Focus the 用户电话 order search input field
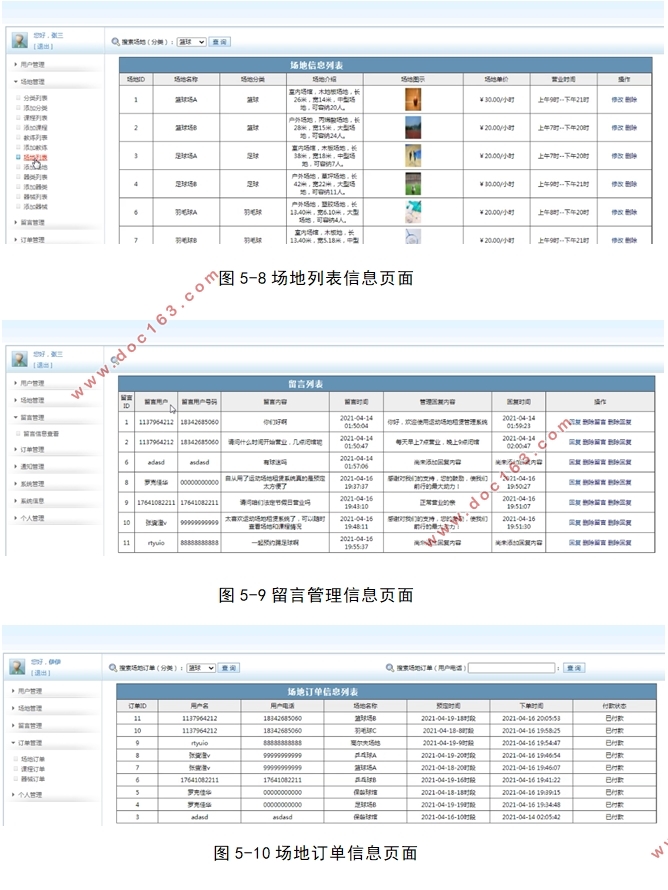 [511, 668]
